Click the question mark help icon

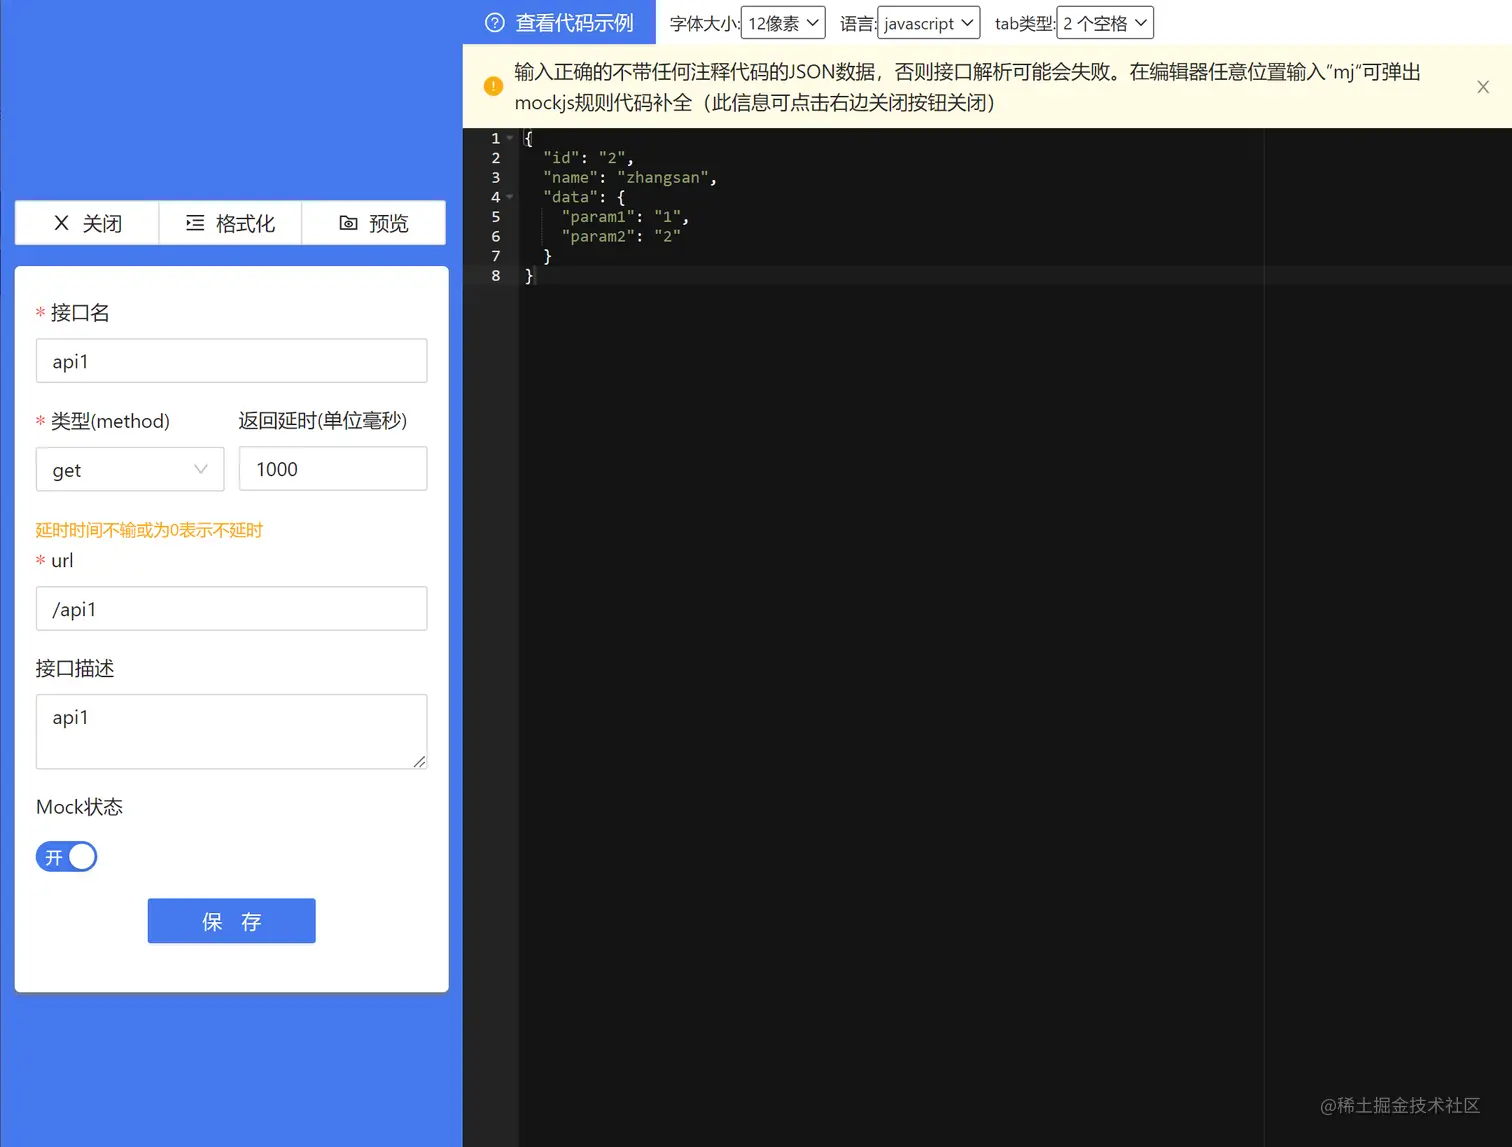pos(495,23)
